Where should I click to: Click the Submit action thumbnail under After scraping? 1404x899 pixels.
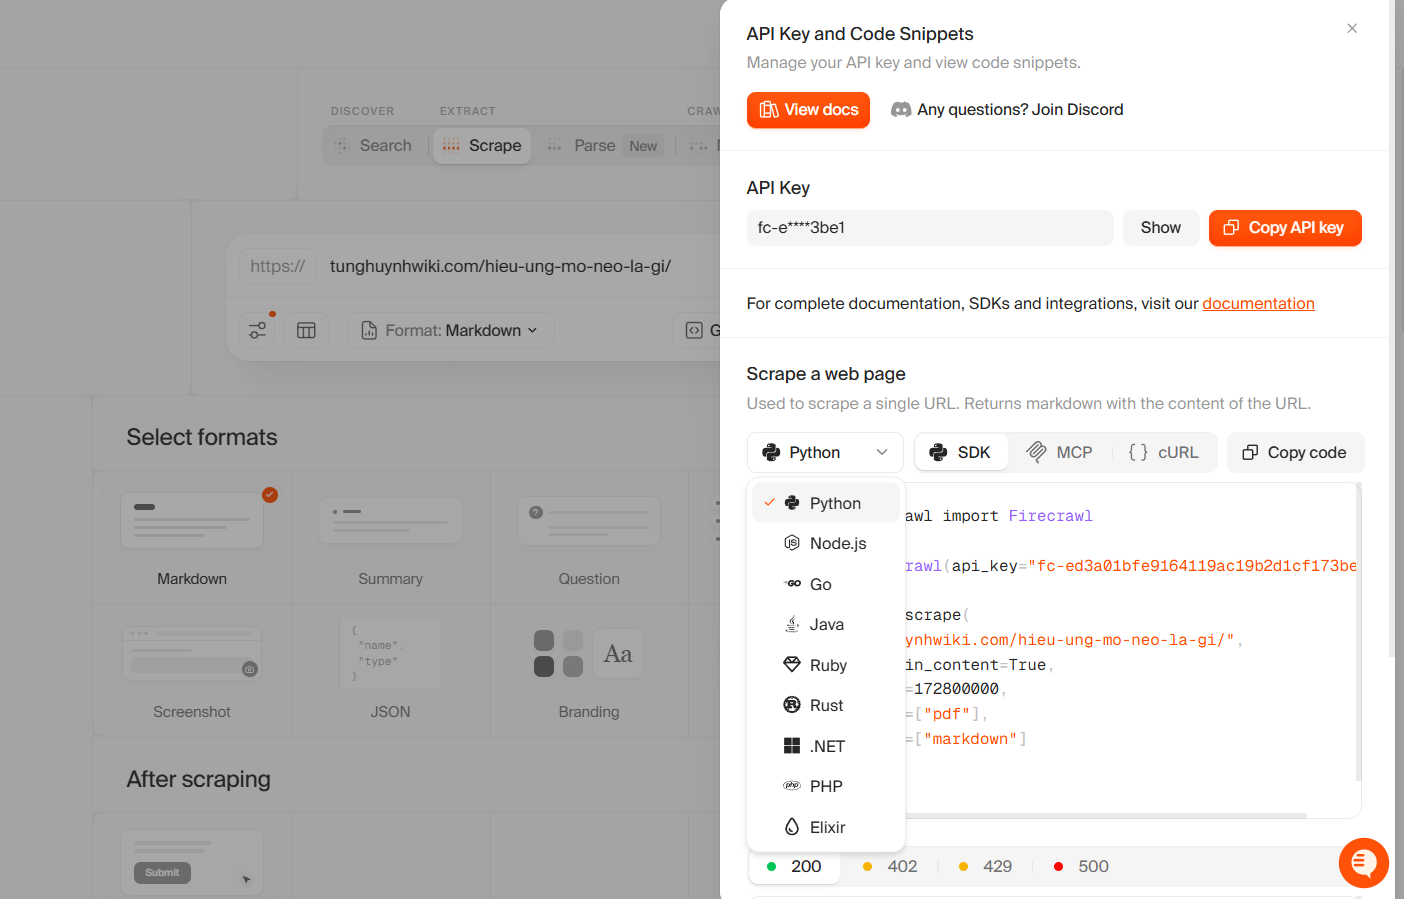pos(192,862)
